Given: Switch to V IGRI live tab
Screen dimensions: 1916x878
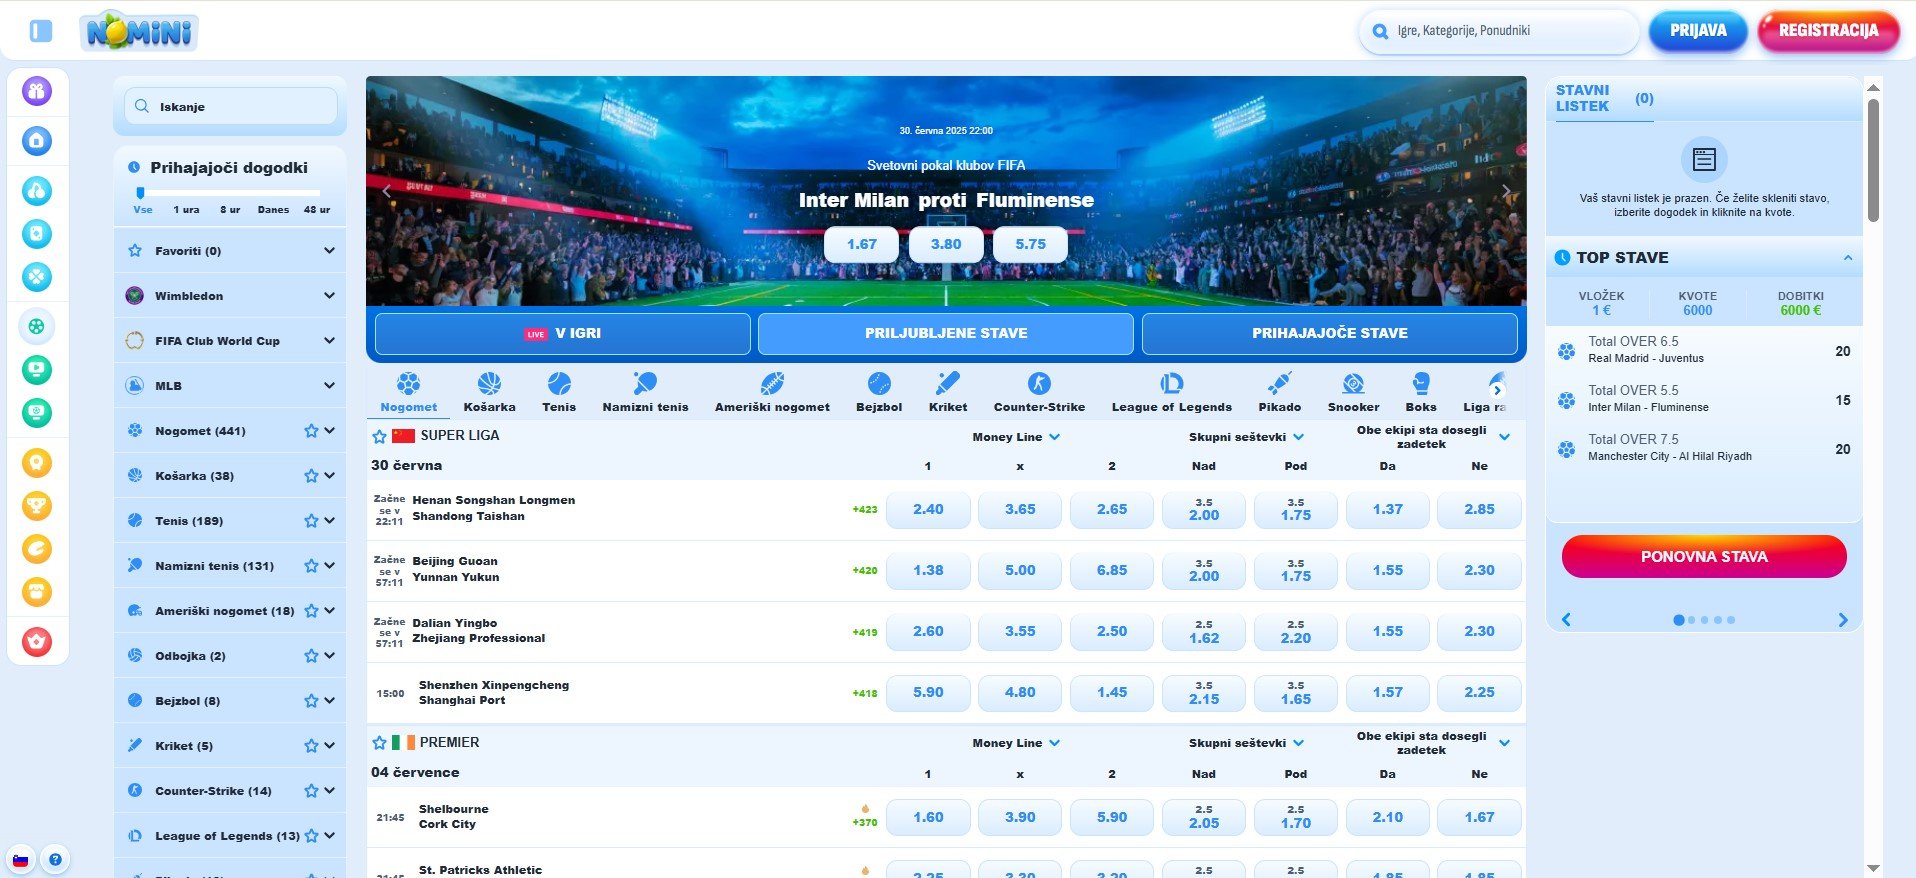Looking at the screenshot, I should 563,334.
